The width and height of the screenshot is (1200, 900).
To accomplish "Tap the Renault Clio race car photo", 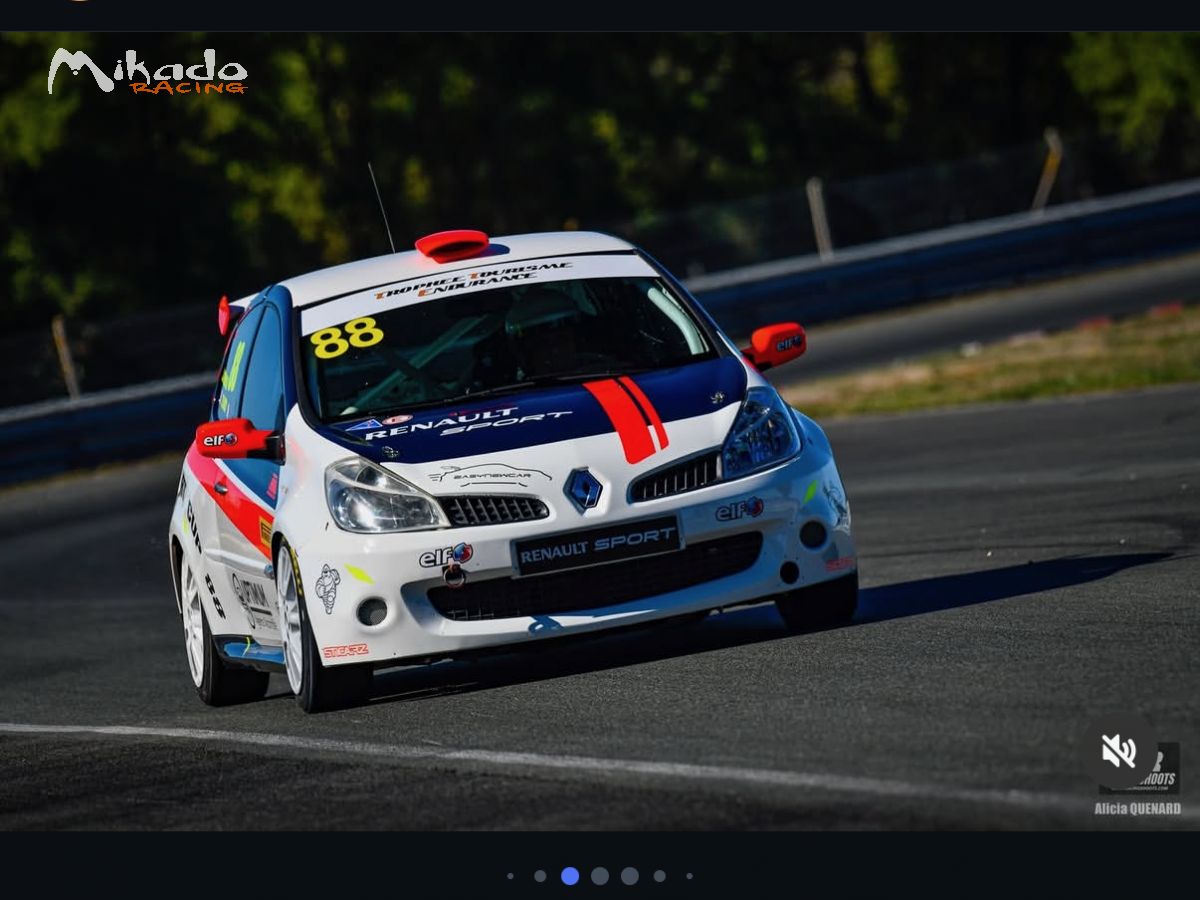I will click(x=600, y=431).
